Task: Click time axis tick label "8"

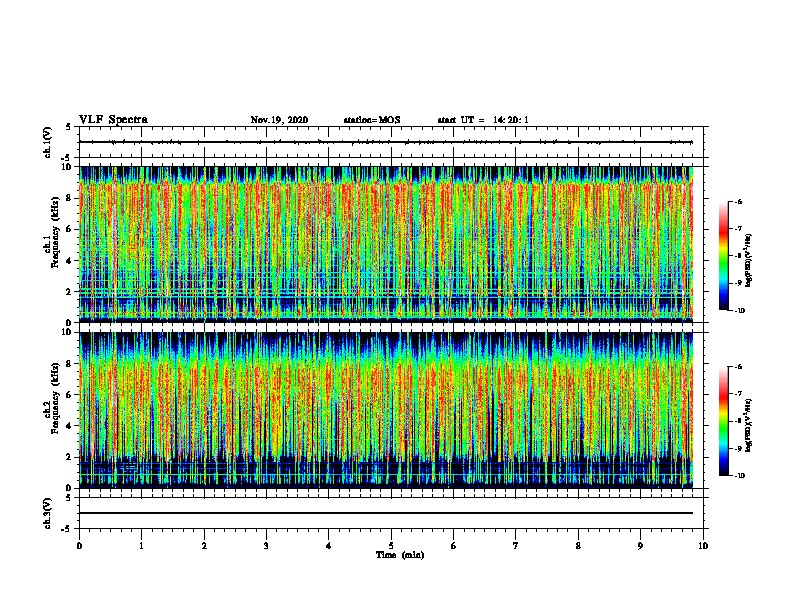Action: pos(578,546)
